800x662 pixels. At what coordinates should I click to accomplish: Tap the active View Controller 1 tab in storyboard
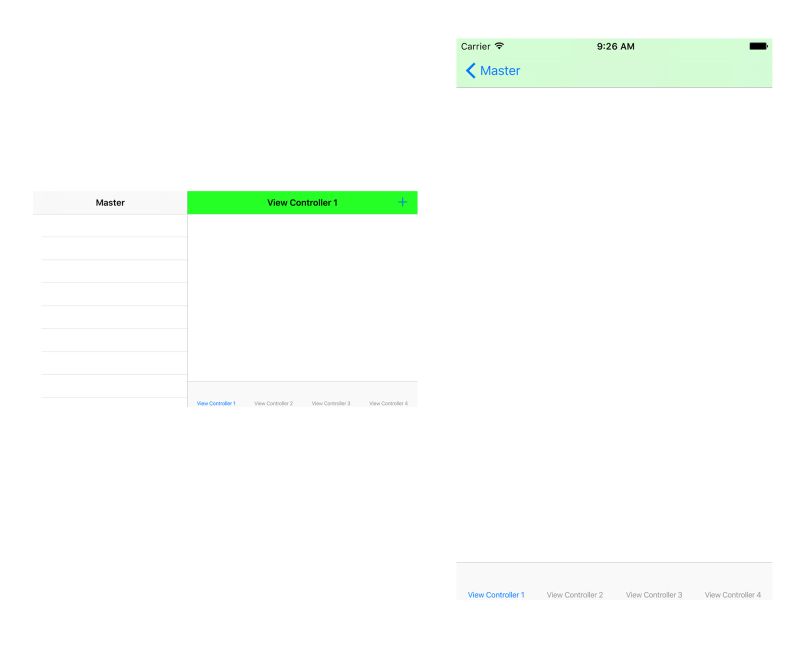click(x=216, y=403)
